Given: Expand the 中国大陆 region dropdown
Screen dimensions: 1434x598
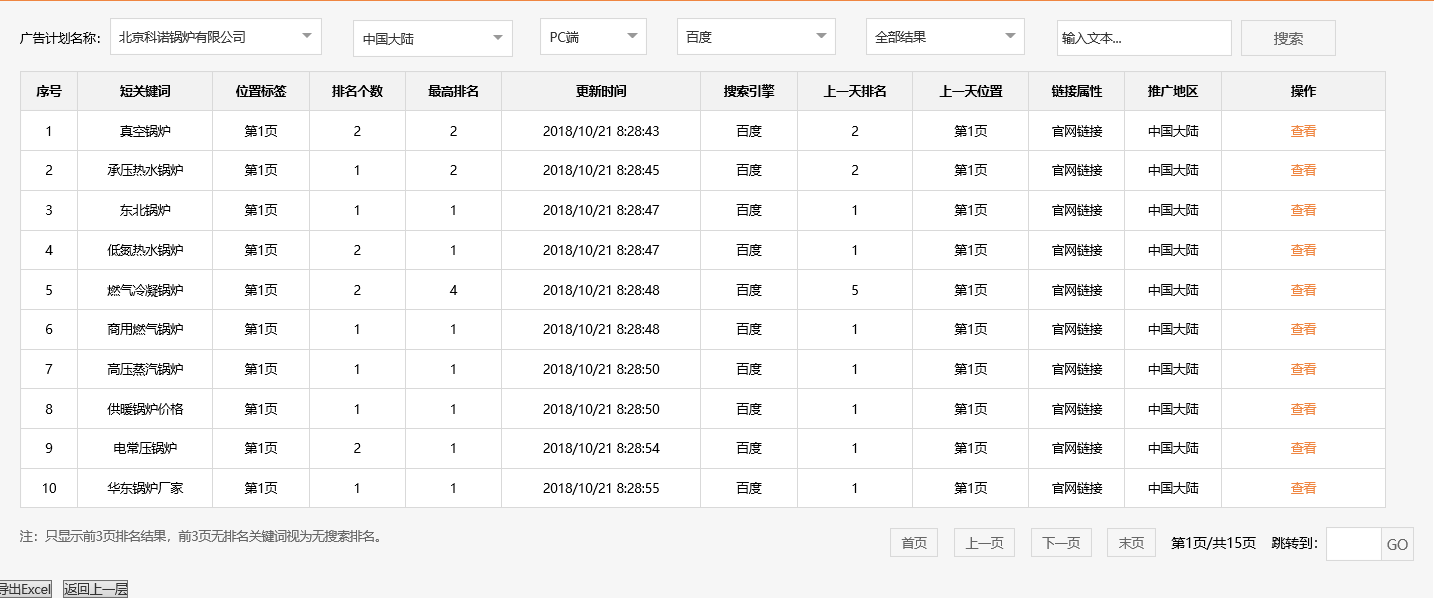Looking at the screenshot, I should pyautogui.click(x=432, y=36).
